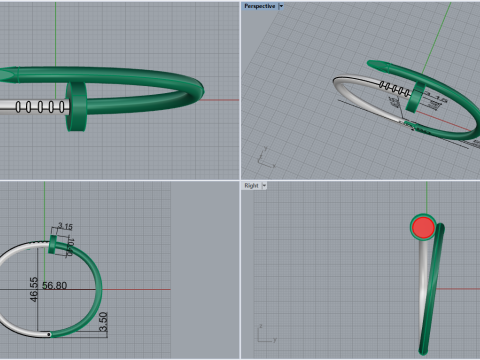
Task: Click the world axes icon in Right viewport
Action: [267, 334]
